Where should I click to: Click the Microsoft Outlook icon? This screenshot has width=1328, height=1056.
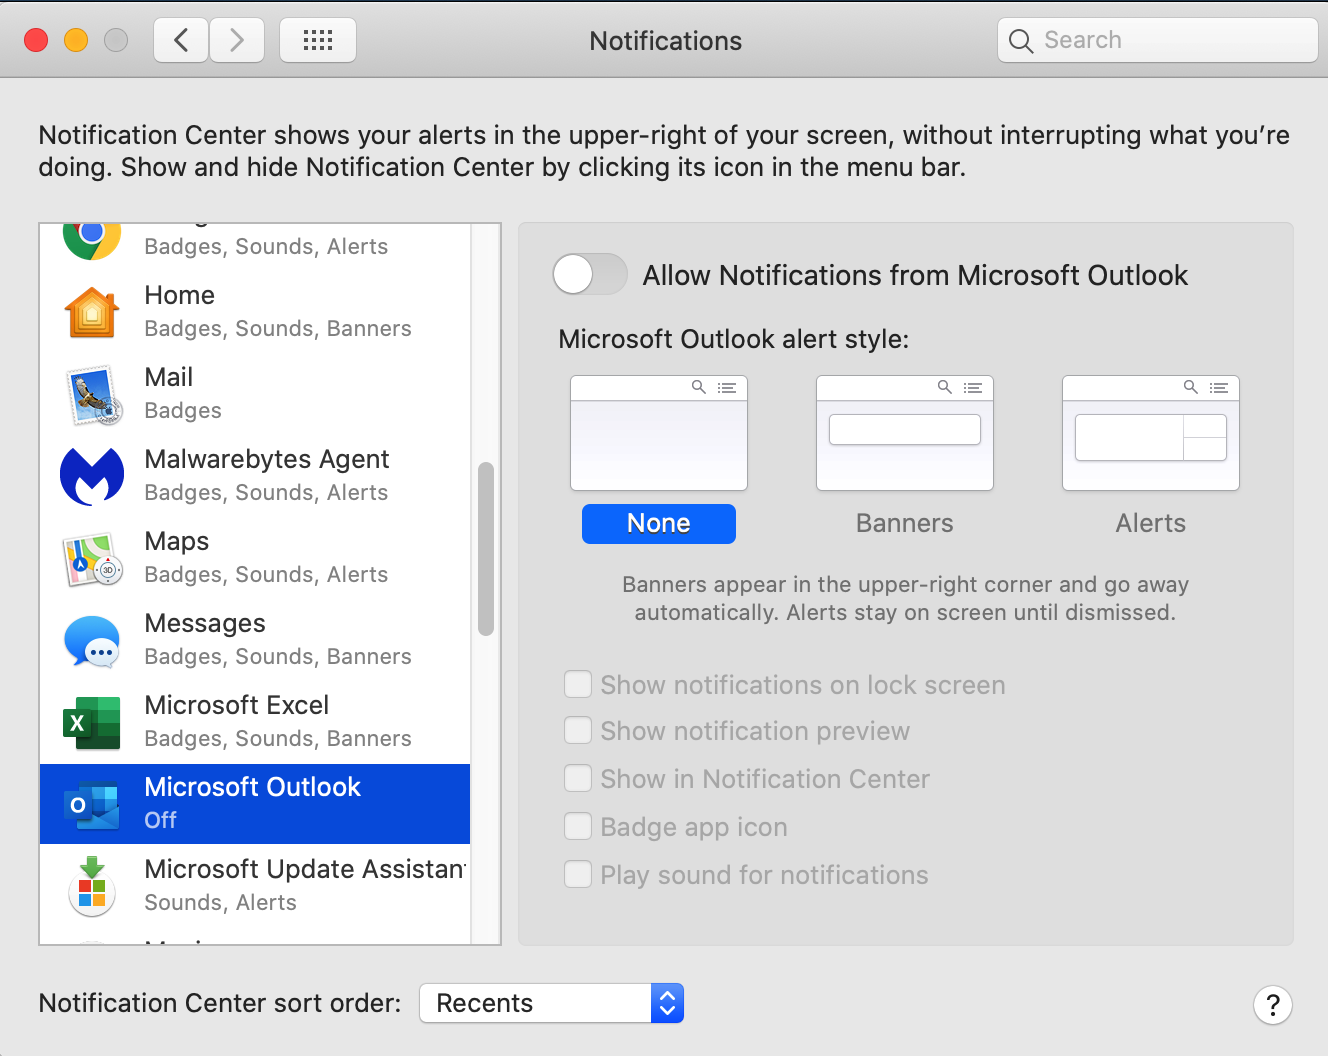(x=92, y=804)
